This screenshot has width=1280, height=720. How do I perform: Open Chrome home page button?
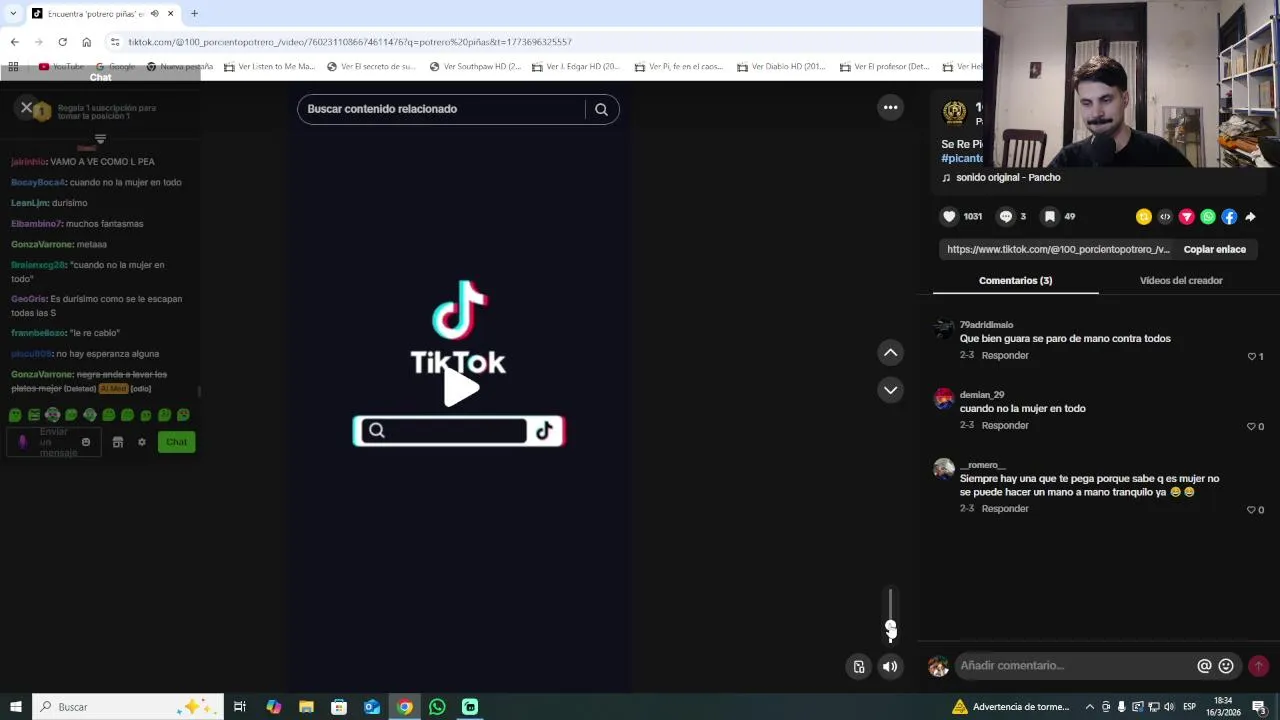tap(87, 42)
